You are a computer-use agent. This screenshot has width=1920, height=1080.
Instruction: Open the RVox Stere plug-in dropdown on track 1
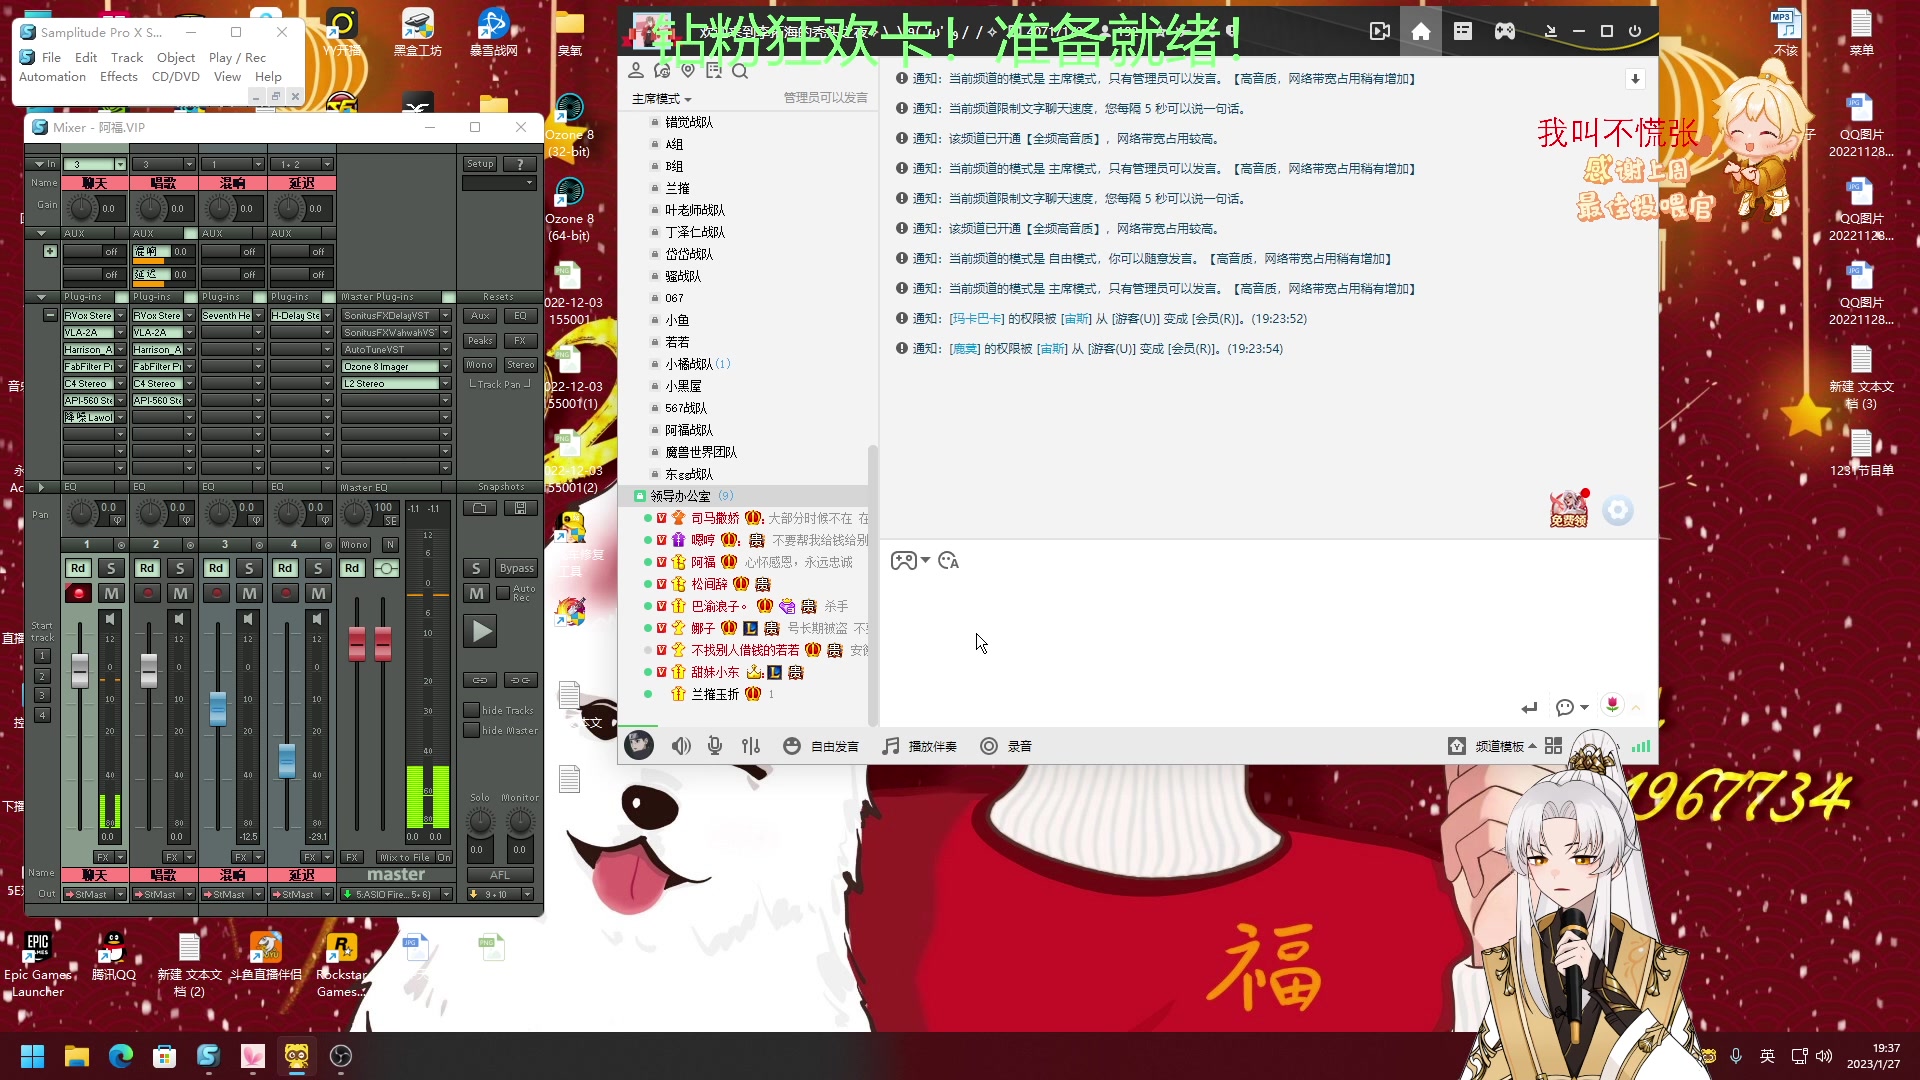coord(120,315)
